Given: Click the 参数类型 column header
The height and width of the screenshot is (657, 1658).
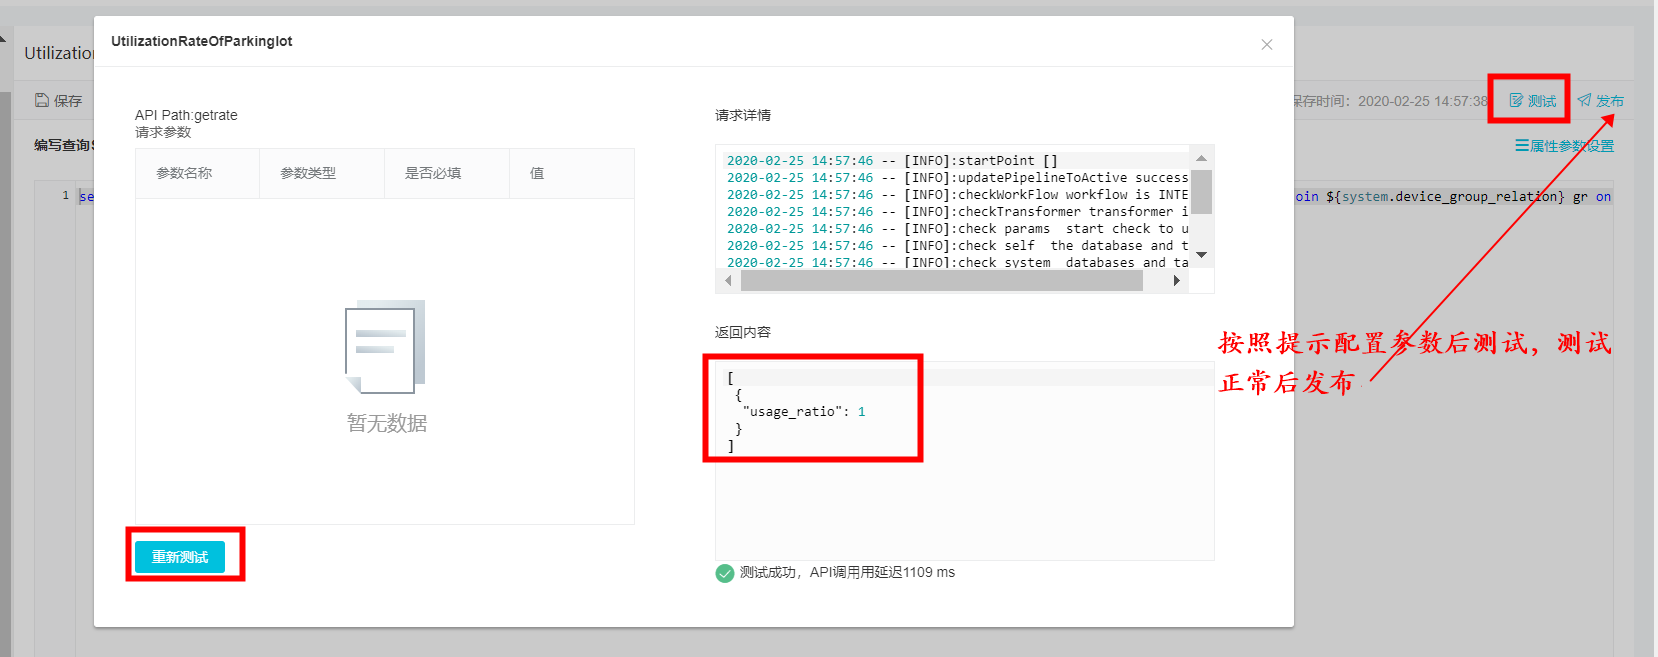Looking at the screenshot, I should (308, 173).
